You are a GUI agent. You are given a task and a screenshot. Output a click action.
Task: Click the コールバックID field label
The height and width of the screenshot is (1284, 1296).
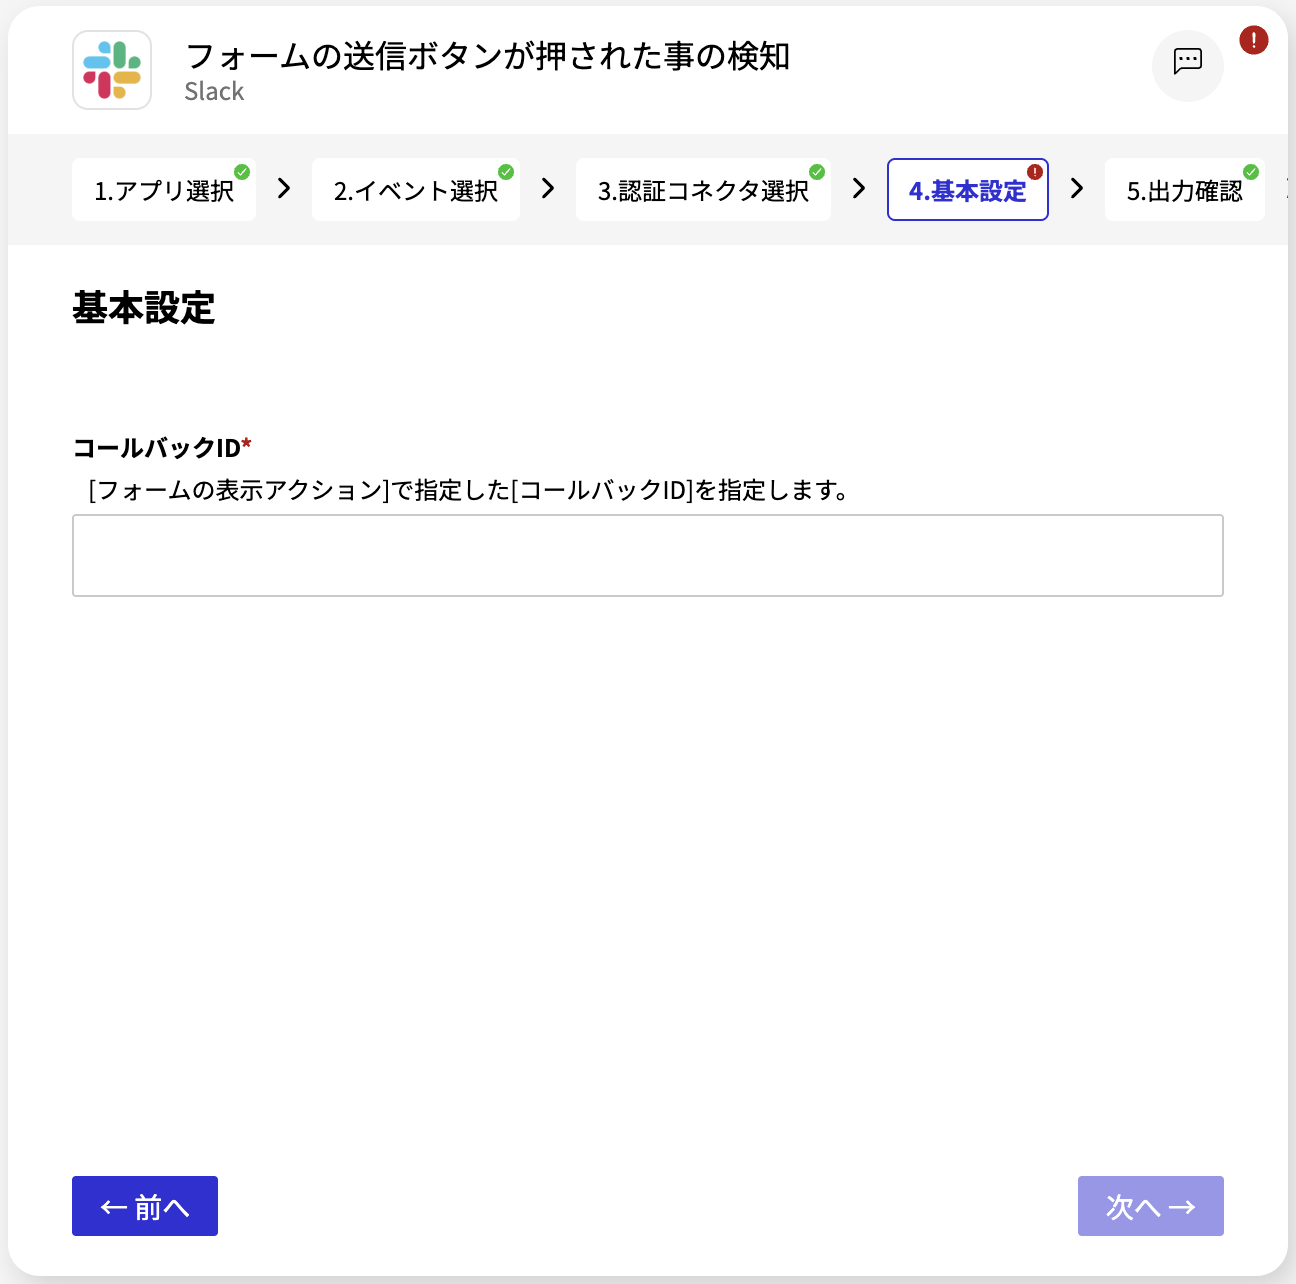coord(162,447)
